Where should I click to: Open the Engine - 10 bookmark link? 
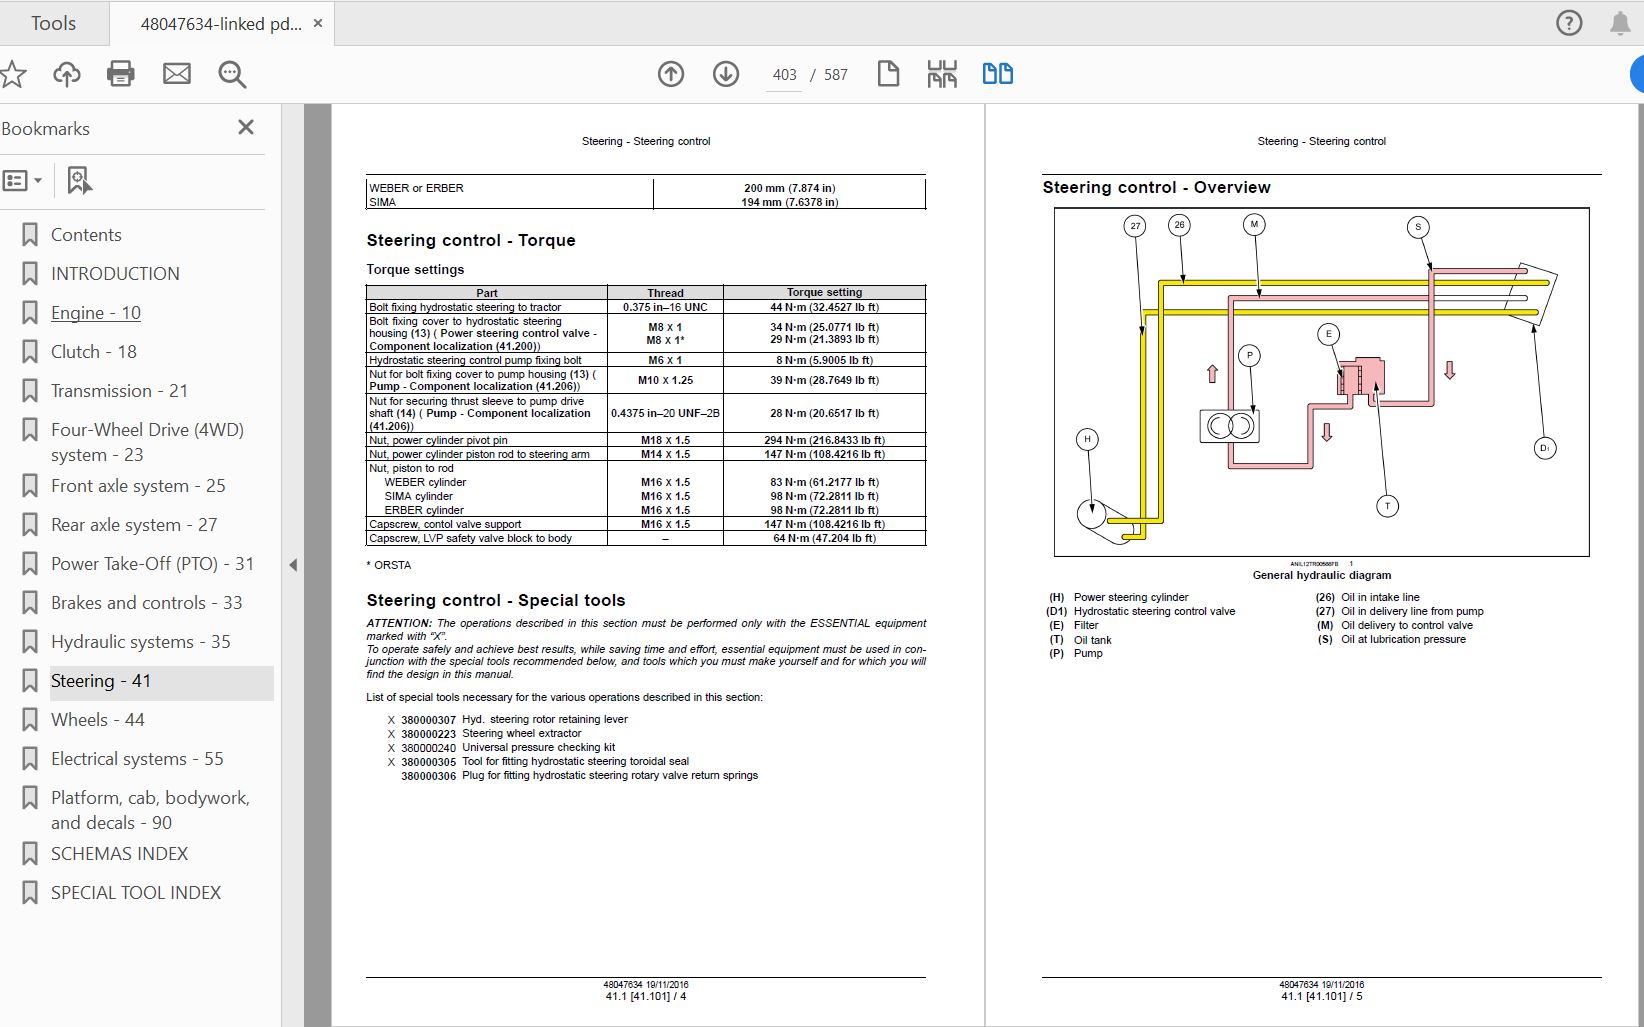[x=96, y=313]
